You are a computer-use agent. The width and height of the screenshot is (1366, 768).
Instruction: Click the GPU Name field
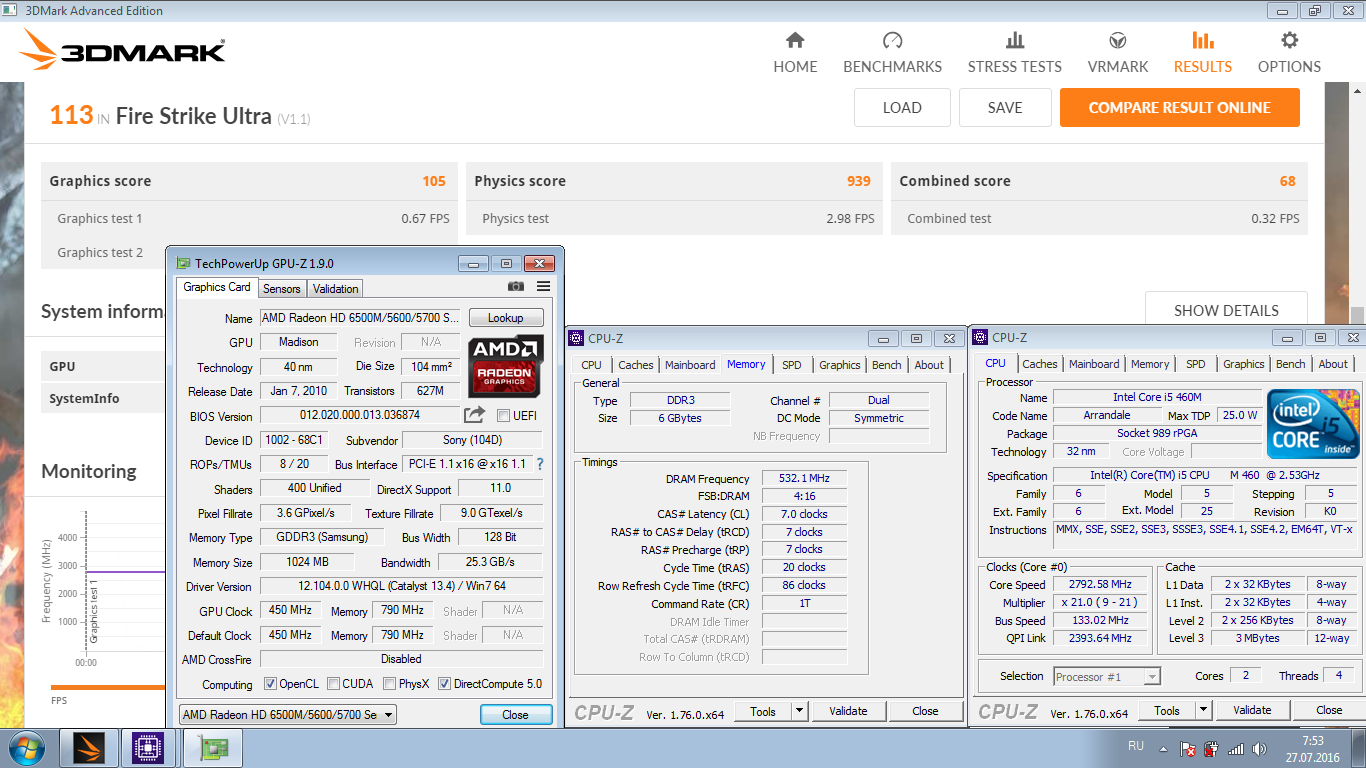coord(360,317)
